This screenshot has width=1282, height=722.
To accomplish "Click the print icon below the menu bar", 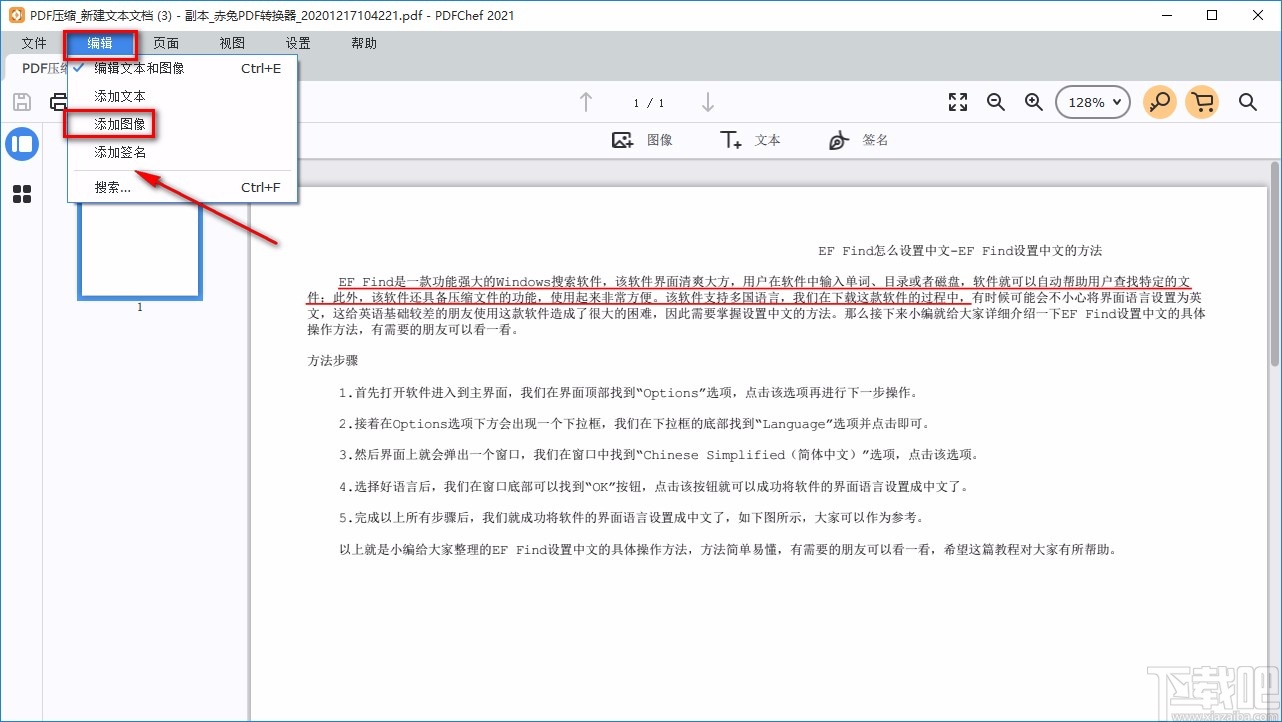I will (59, 102).
